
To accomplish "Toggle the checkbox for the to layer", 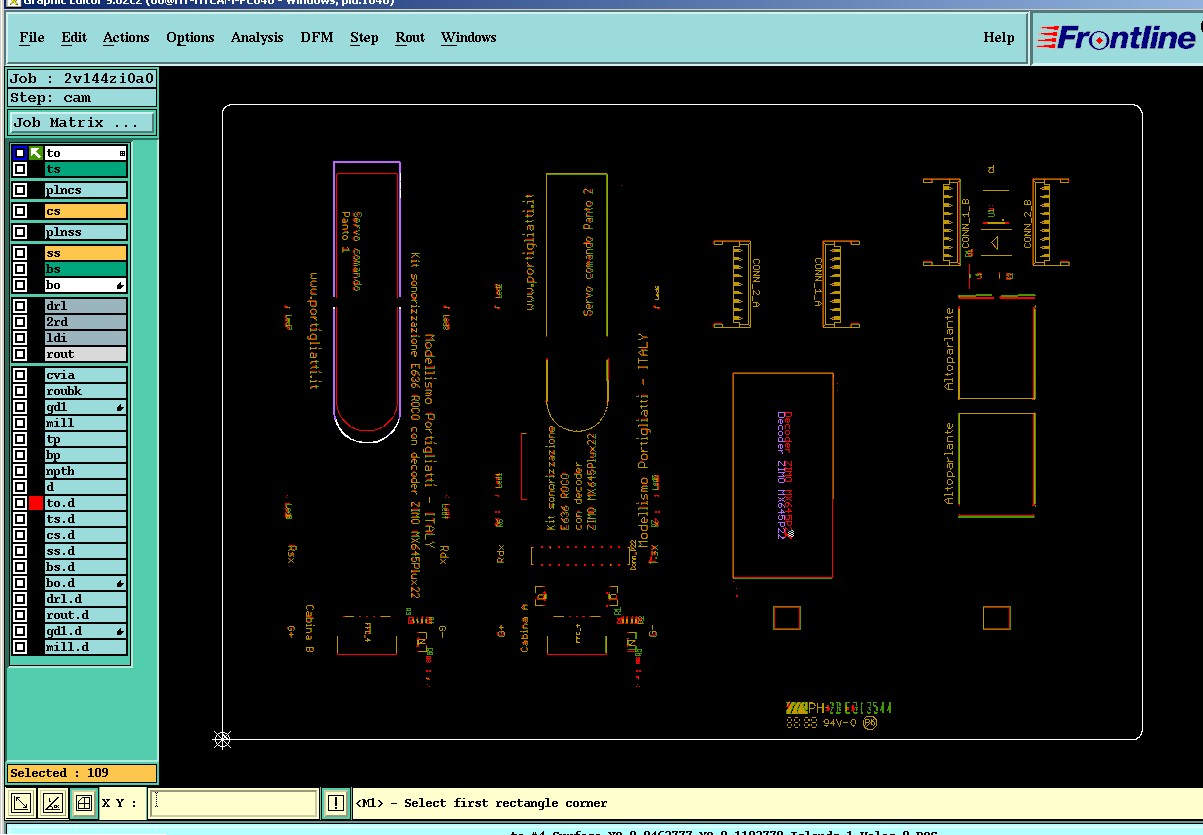I will tap(20, 153).
